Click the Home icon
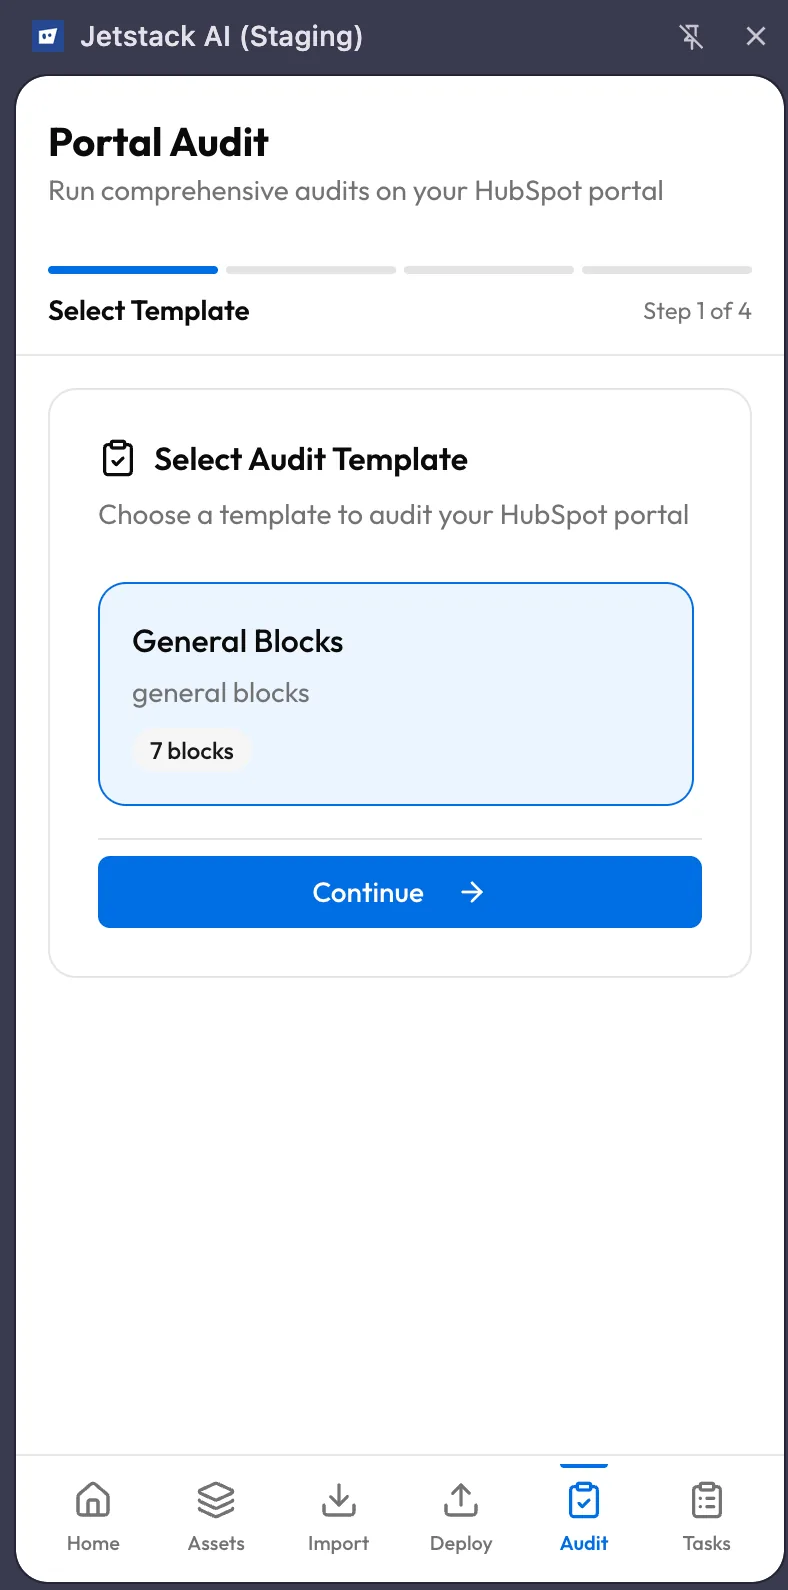Image resolution: width=788 pixels, height=1590 pixels. click(x=92, y=1500)
